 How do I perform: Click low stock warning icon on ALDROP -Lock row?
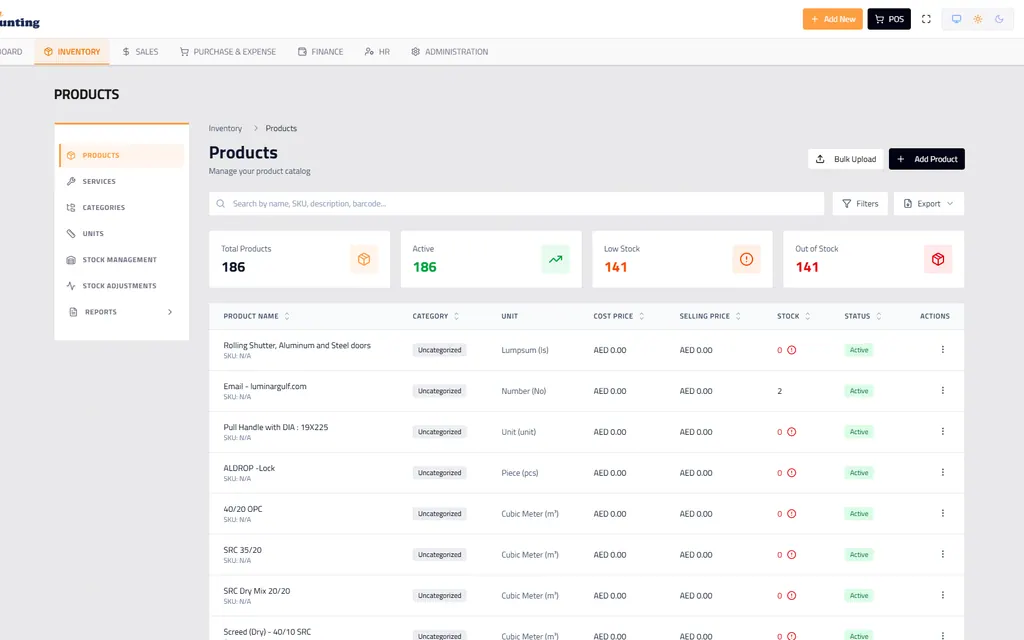point(792,473)
